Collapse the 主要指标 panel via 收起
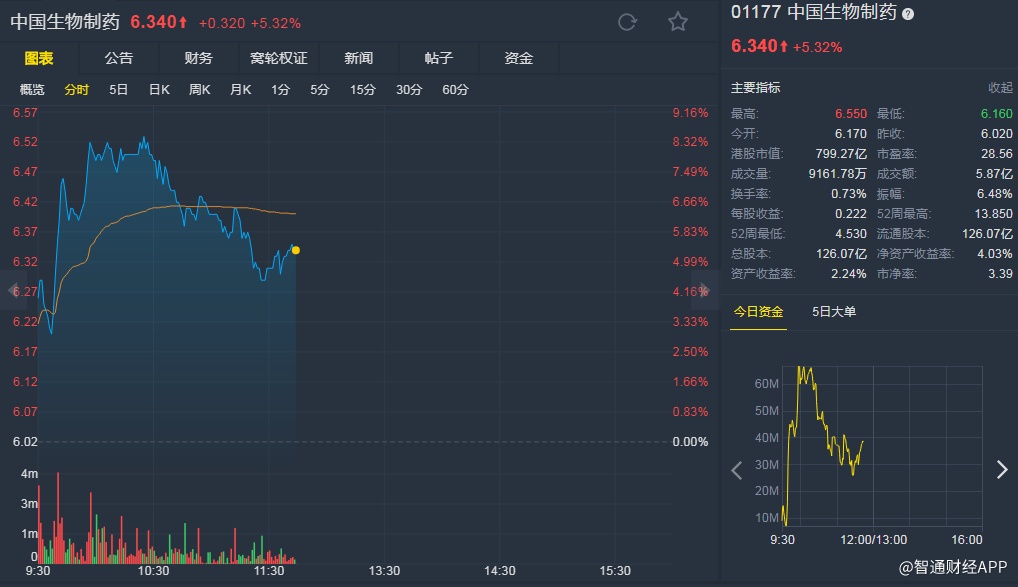 pos(1000,88)
